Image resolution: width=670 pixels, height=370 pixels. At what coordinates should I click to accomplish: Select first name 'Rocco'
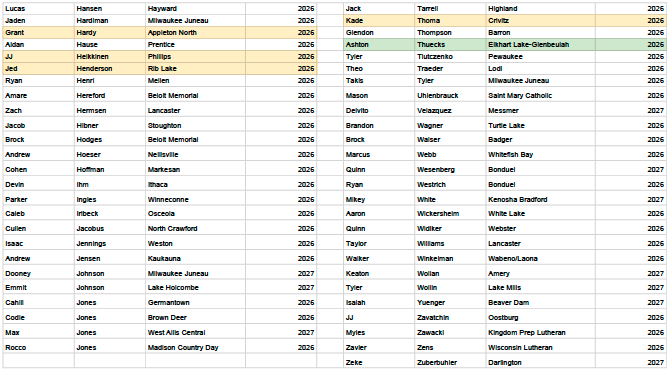39,347
